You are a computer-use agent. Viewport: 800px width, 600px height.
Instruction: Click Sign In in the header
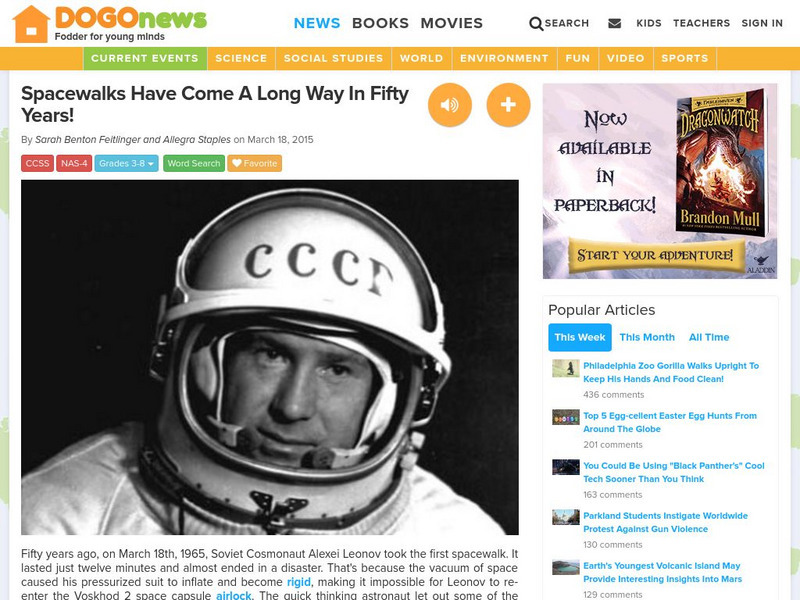tap(762, 23)
